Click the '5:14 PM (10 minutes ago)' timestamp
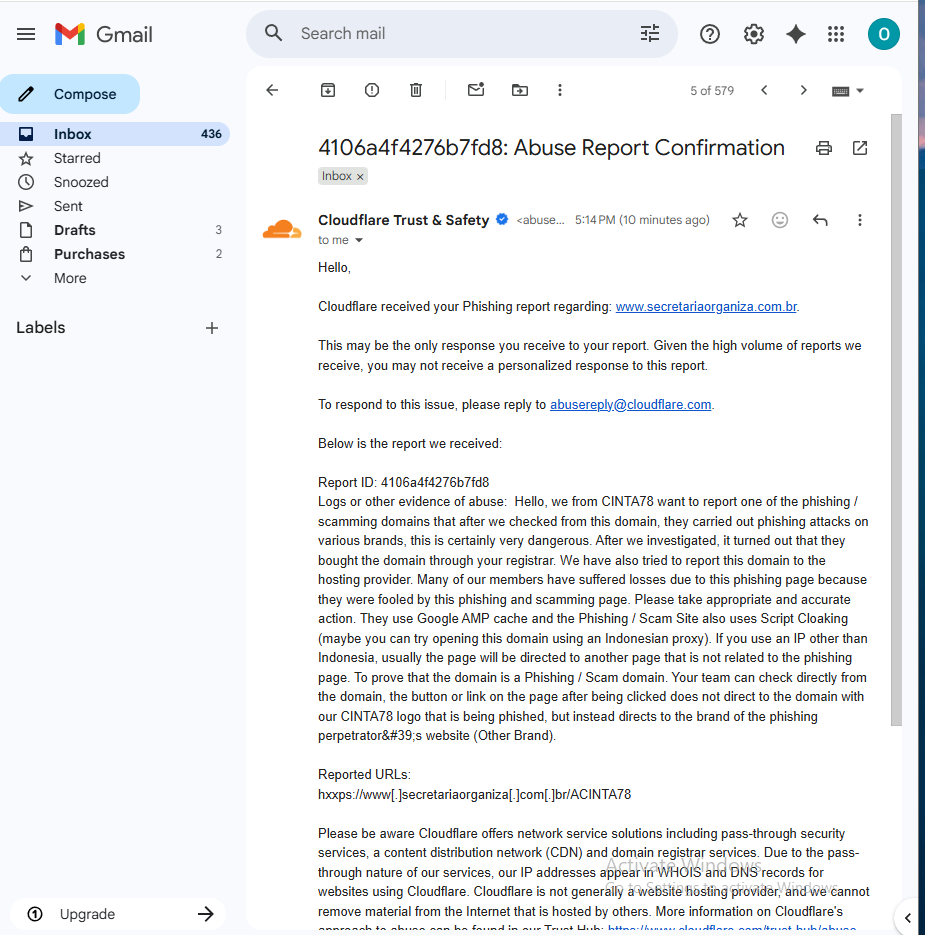The height and width of the screenshot is (935, 925). (642, 220)
